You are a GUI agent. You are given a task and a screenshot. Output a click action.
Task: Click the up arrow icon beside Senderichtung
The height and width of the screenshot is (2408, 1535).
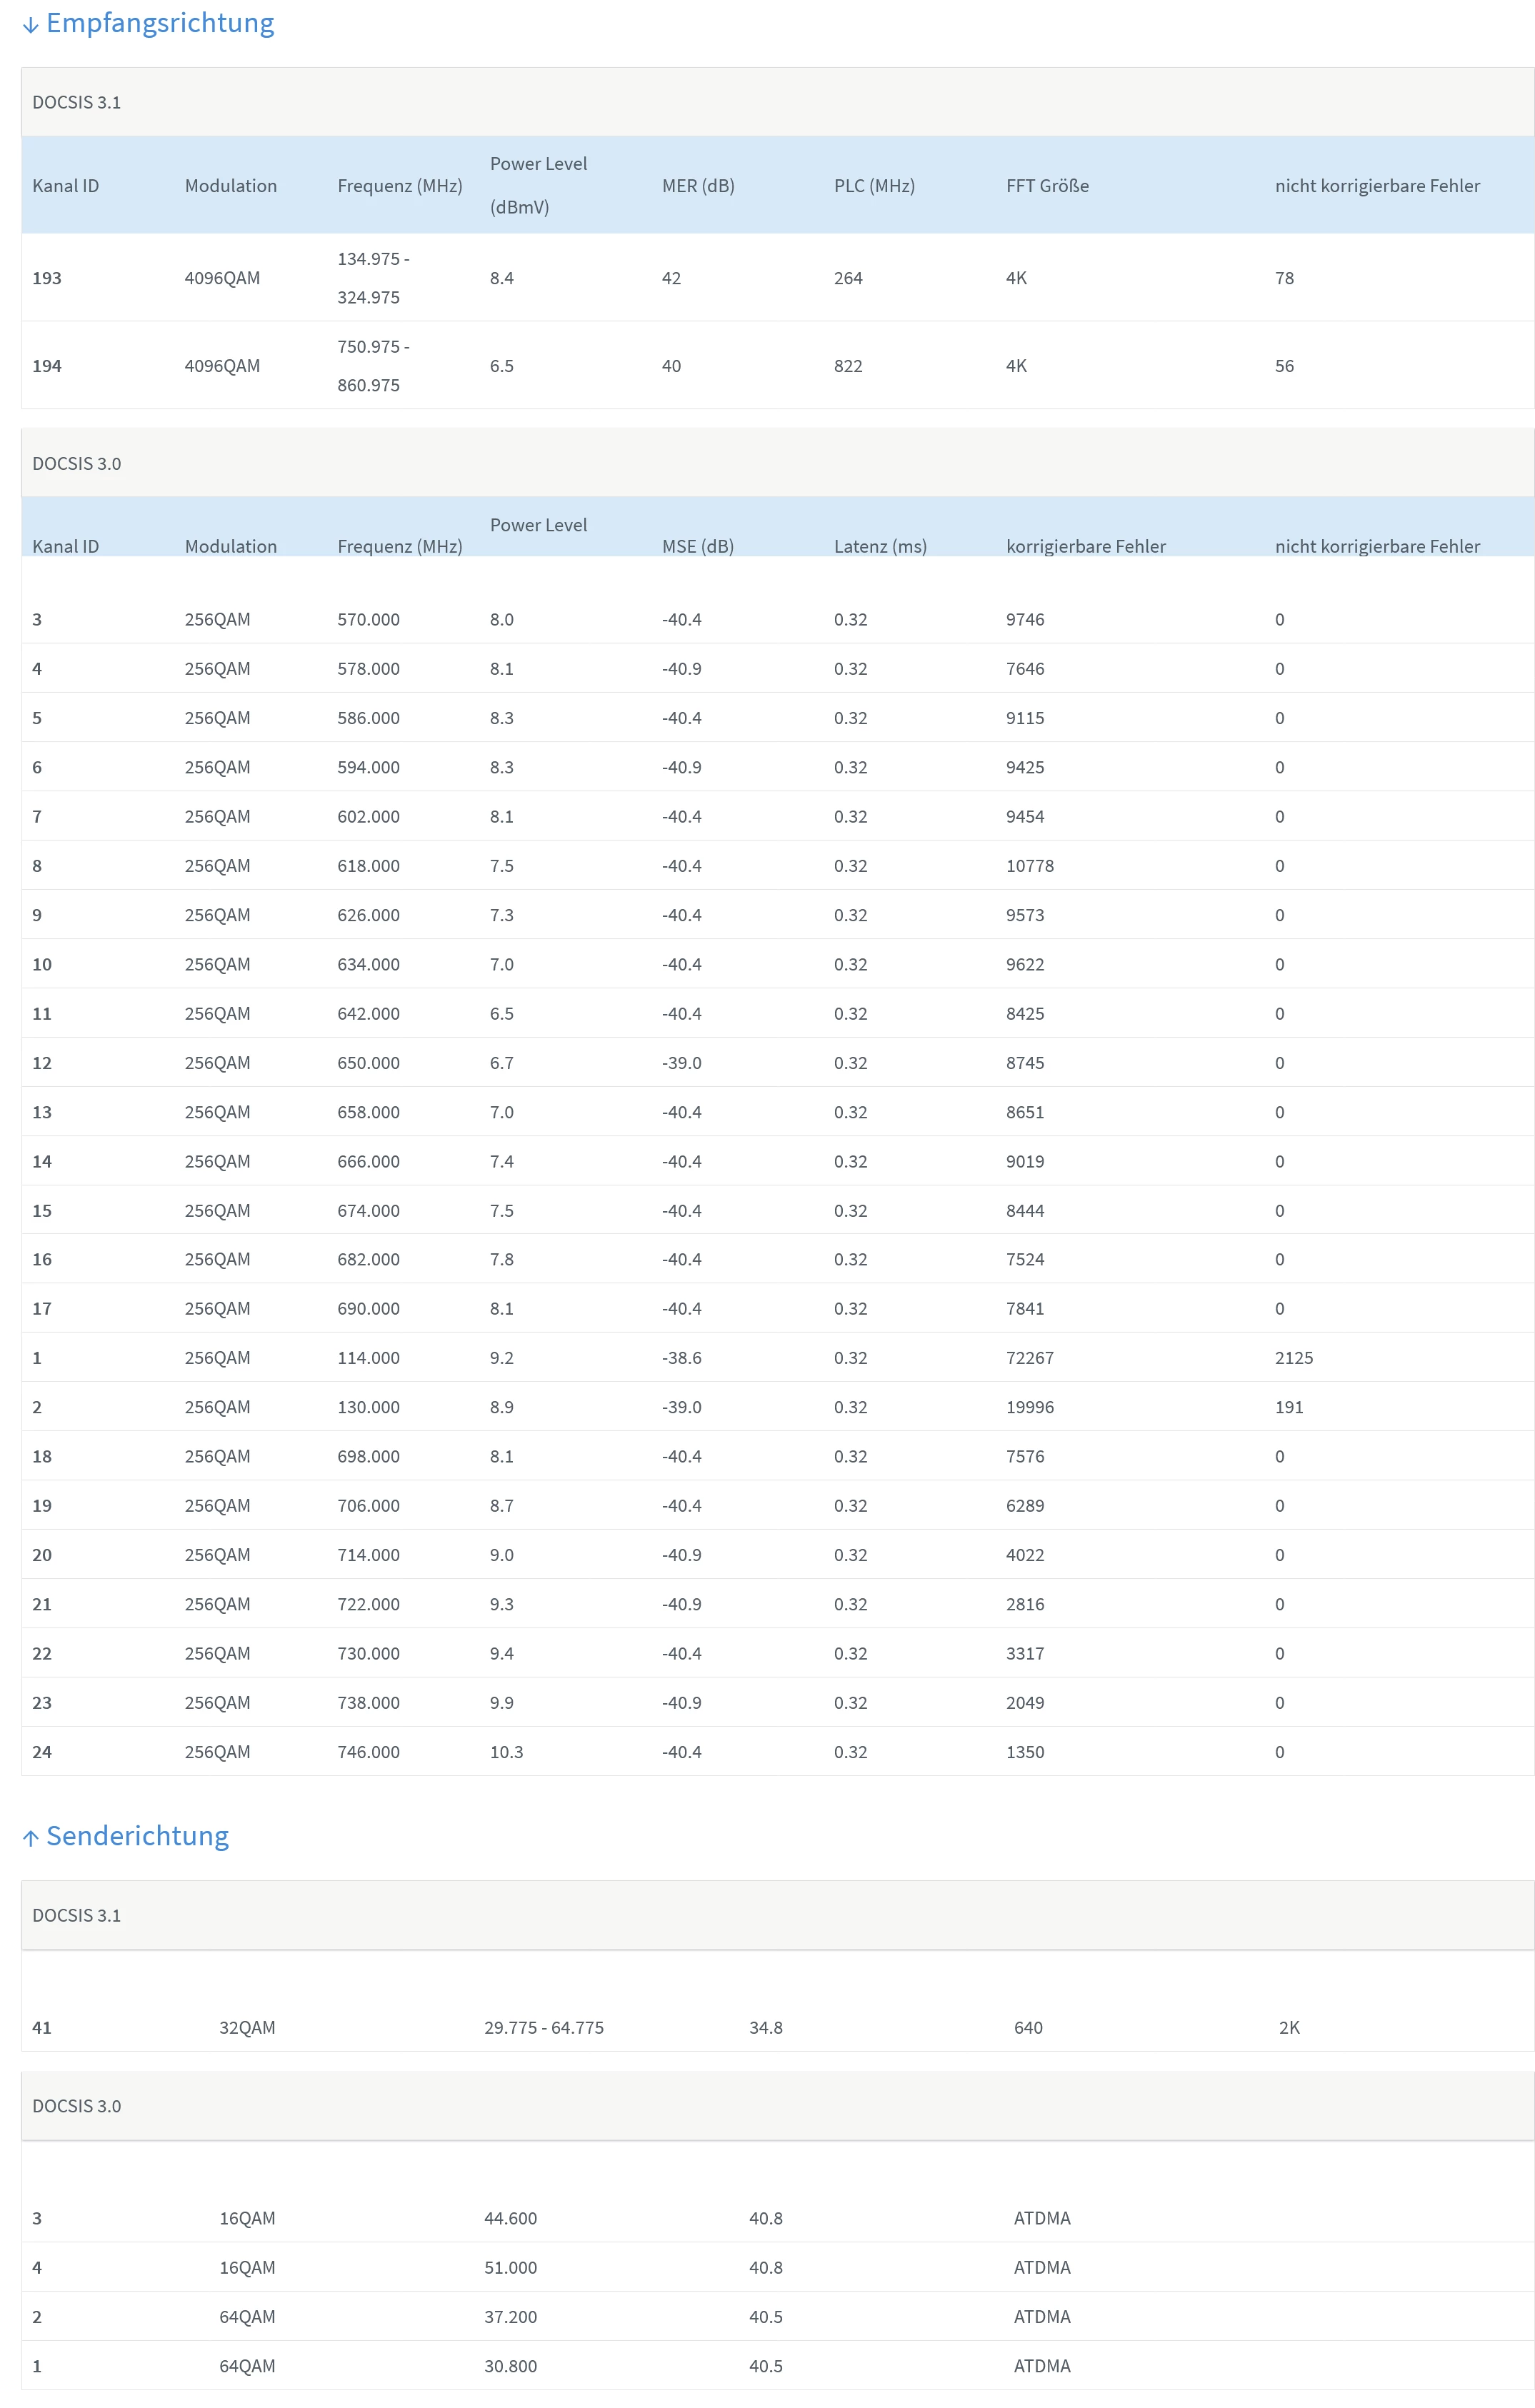[30, 1838]
